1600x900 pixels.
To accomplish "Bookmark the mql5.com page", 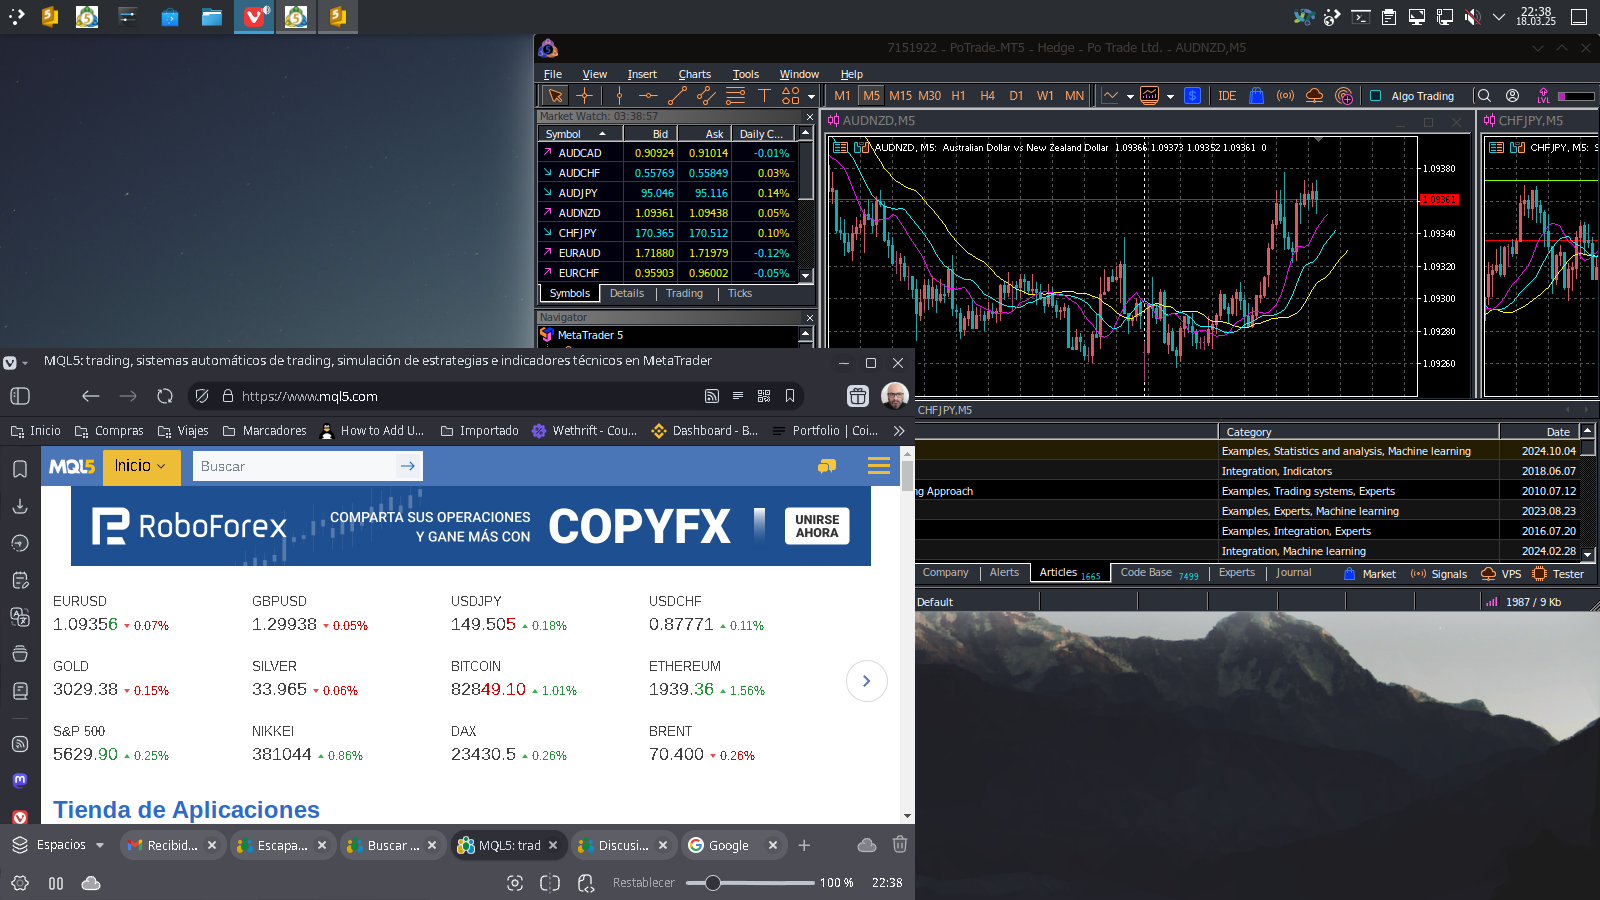I will coord(790,396).
